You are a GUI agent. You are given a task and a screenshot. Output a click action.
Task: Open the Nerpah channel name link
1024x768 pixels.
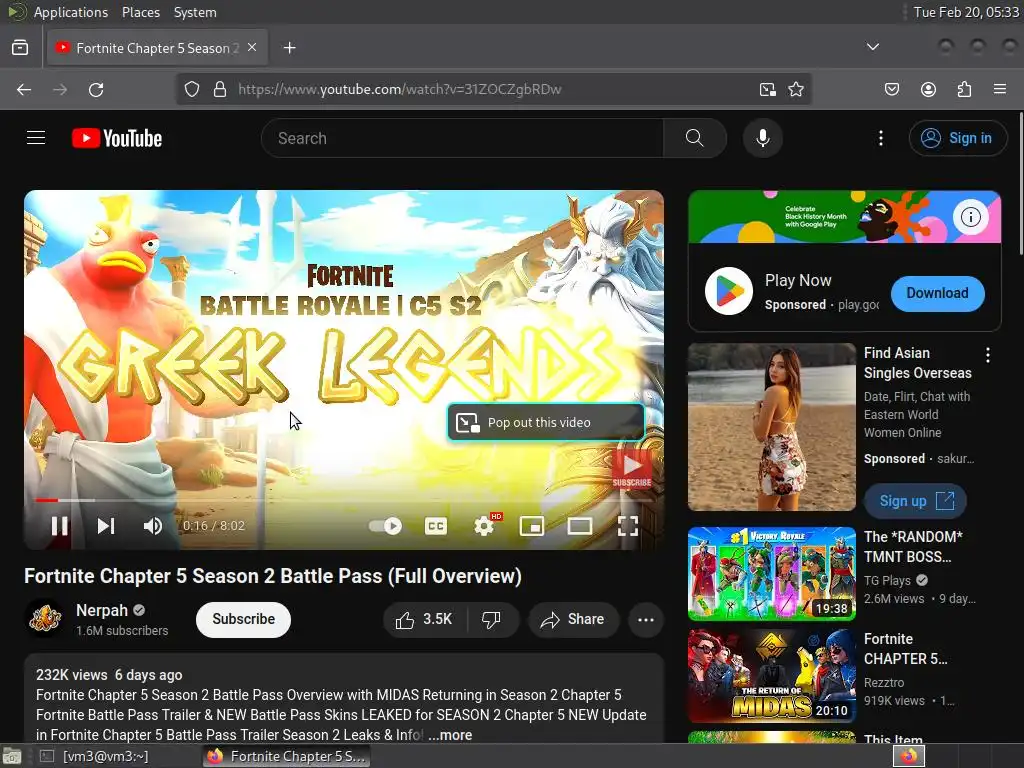(x=102, y=610)
